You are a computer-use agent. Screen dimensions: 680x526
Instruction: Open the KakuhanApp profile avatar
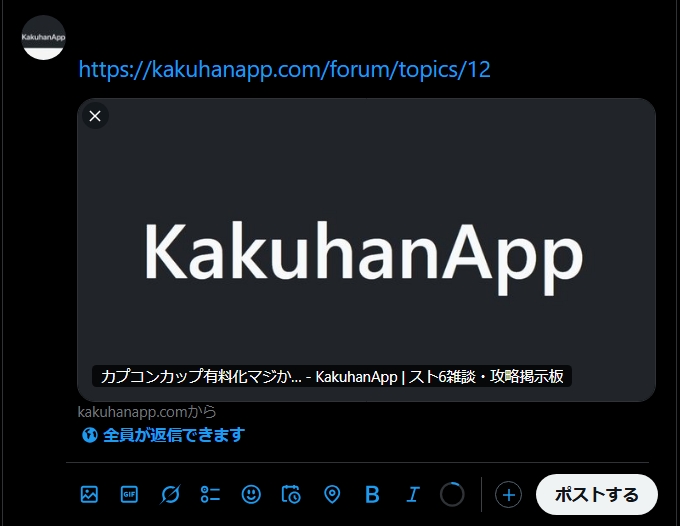pyautogui.click(x=43, y=37)
